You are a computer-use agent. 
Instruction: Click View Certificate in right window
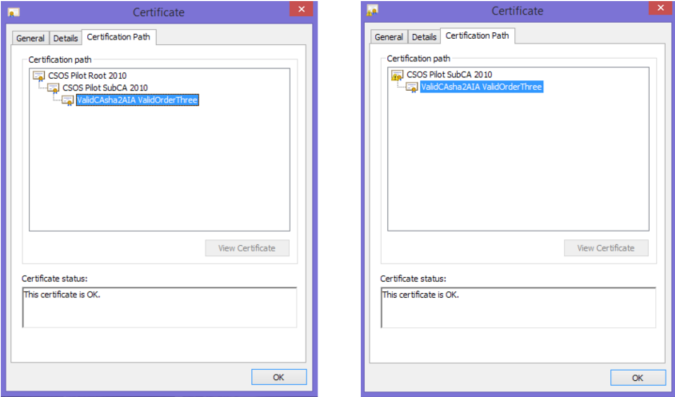(606, 248)
